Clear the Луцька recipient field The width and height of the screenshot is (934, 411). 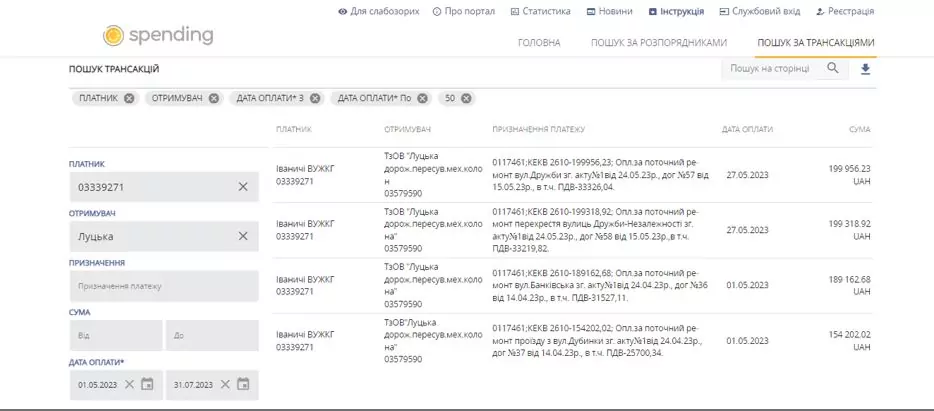(243, 236)
